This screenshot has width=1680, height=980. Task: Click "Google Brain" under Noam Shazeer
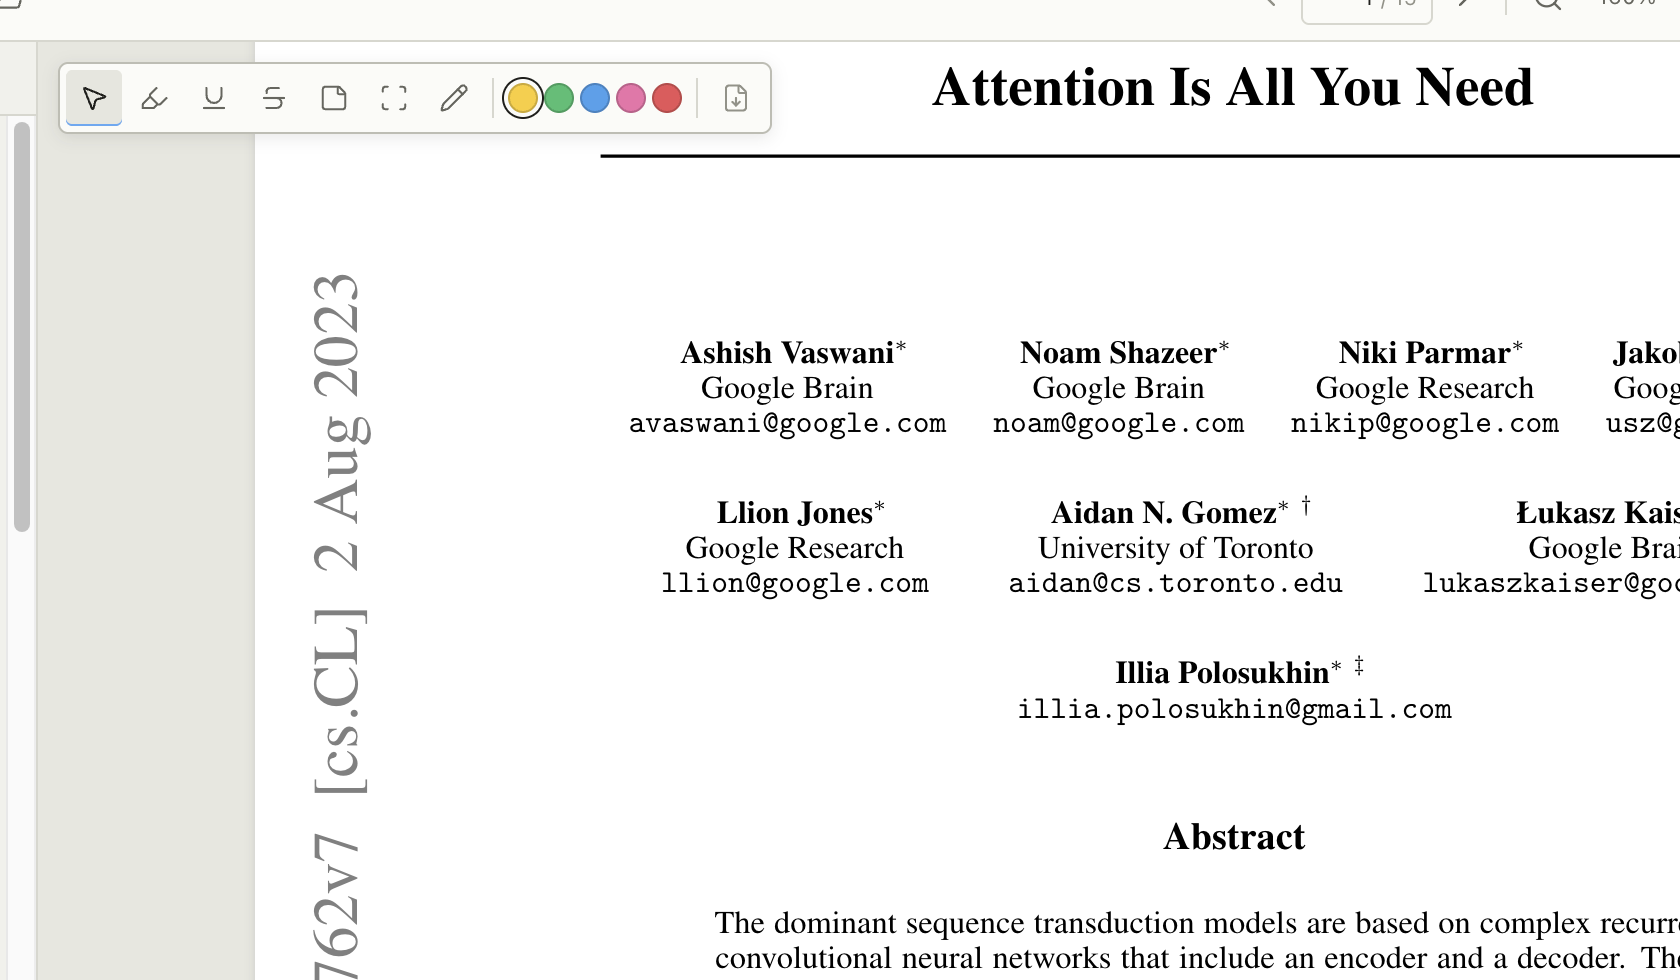click(x=1118, y=388)
